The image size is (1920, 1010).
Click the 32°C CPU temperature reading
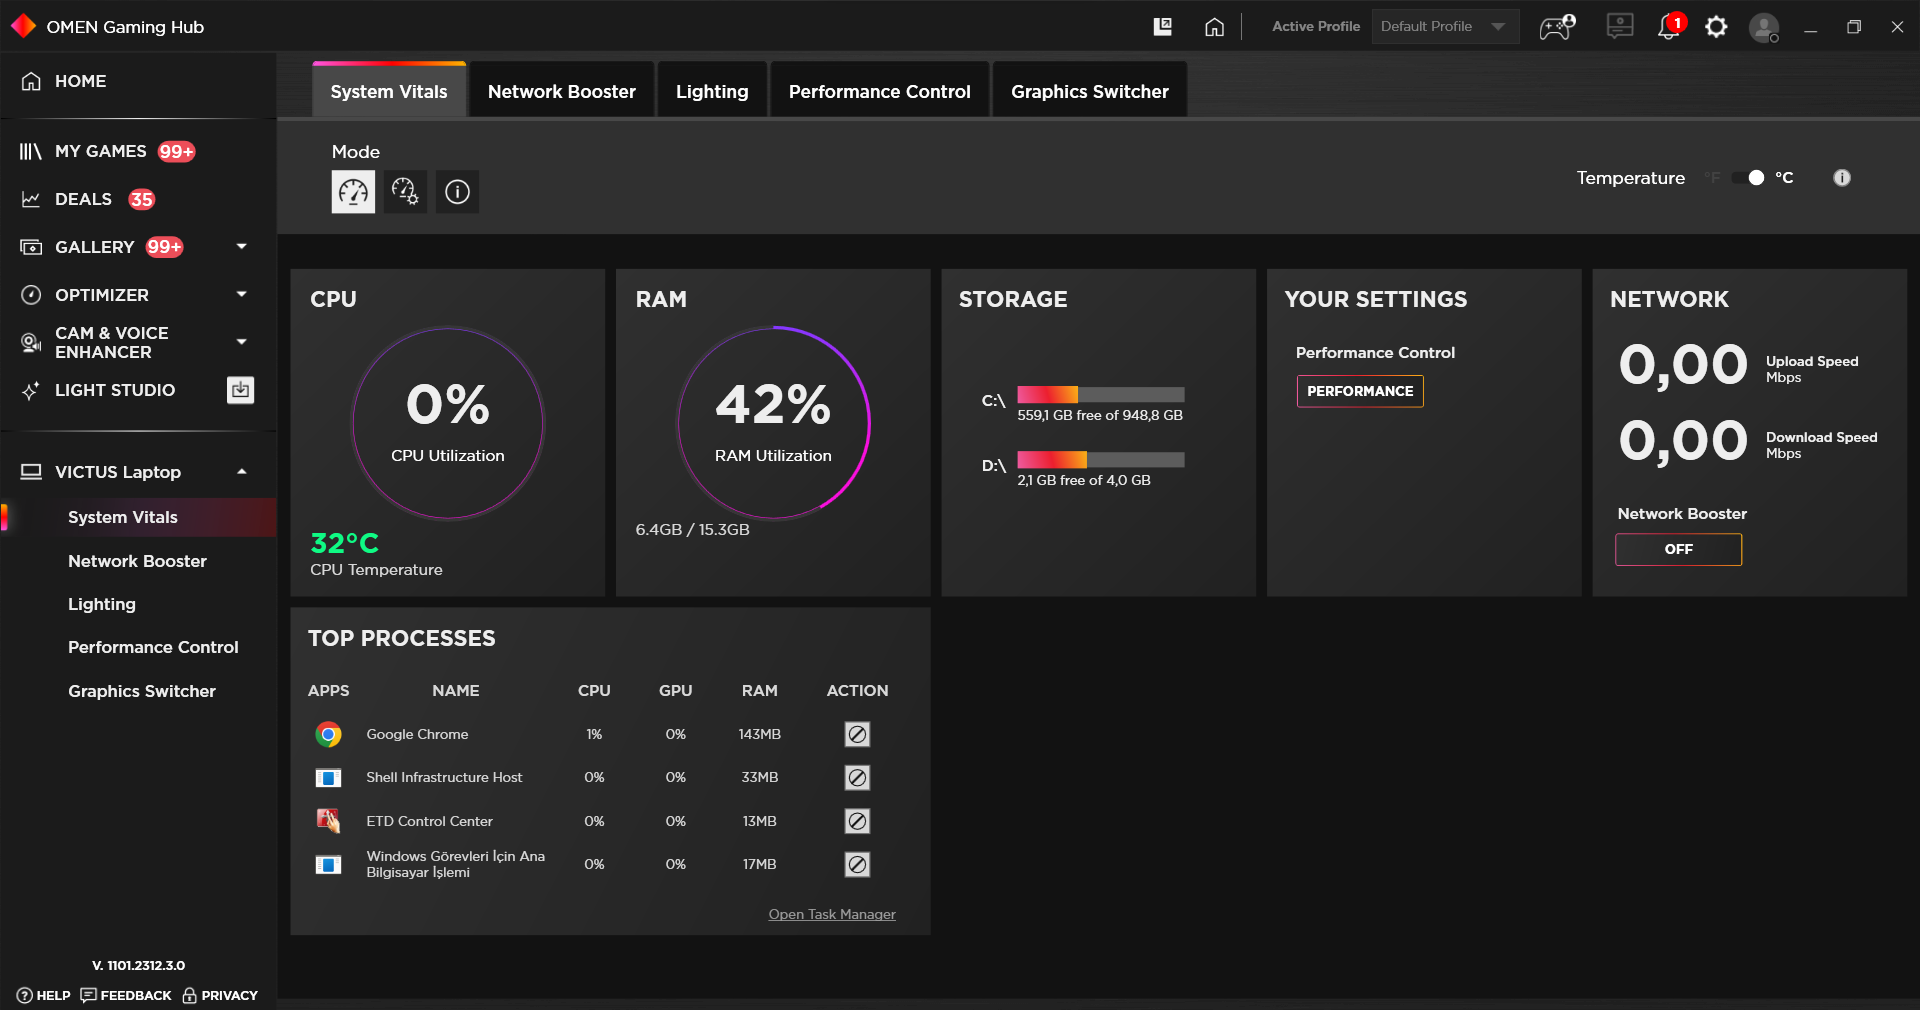(345, 543)
